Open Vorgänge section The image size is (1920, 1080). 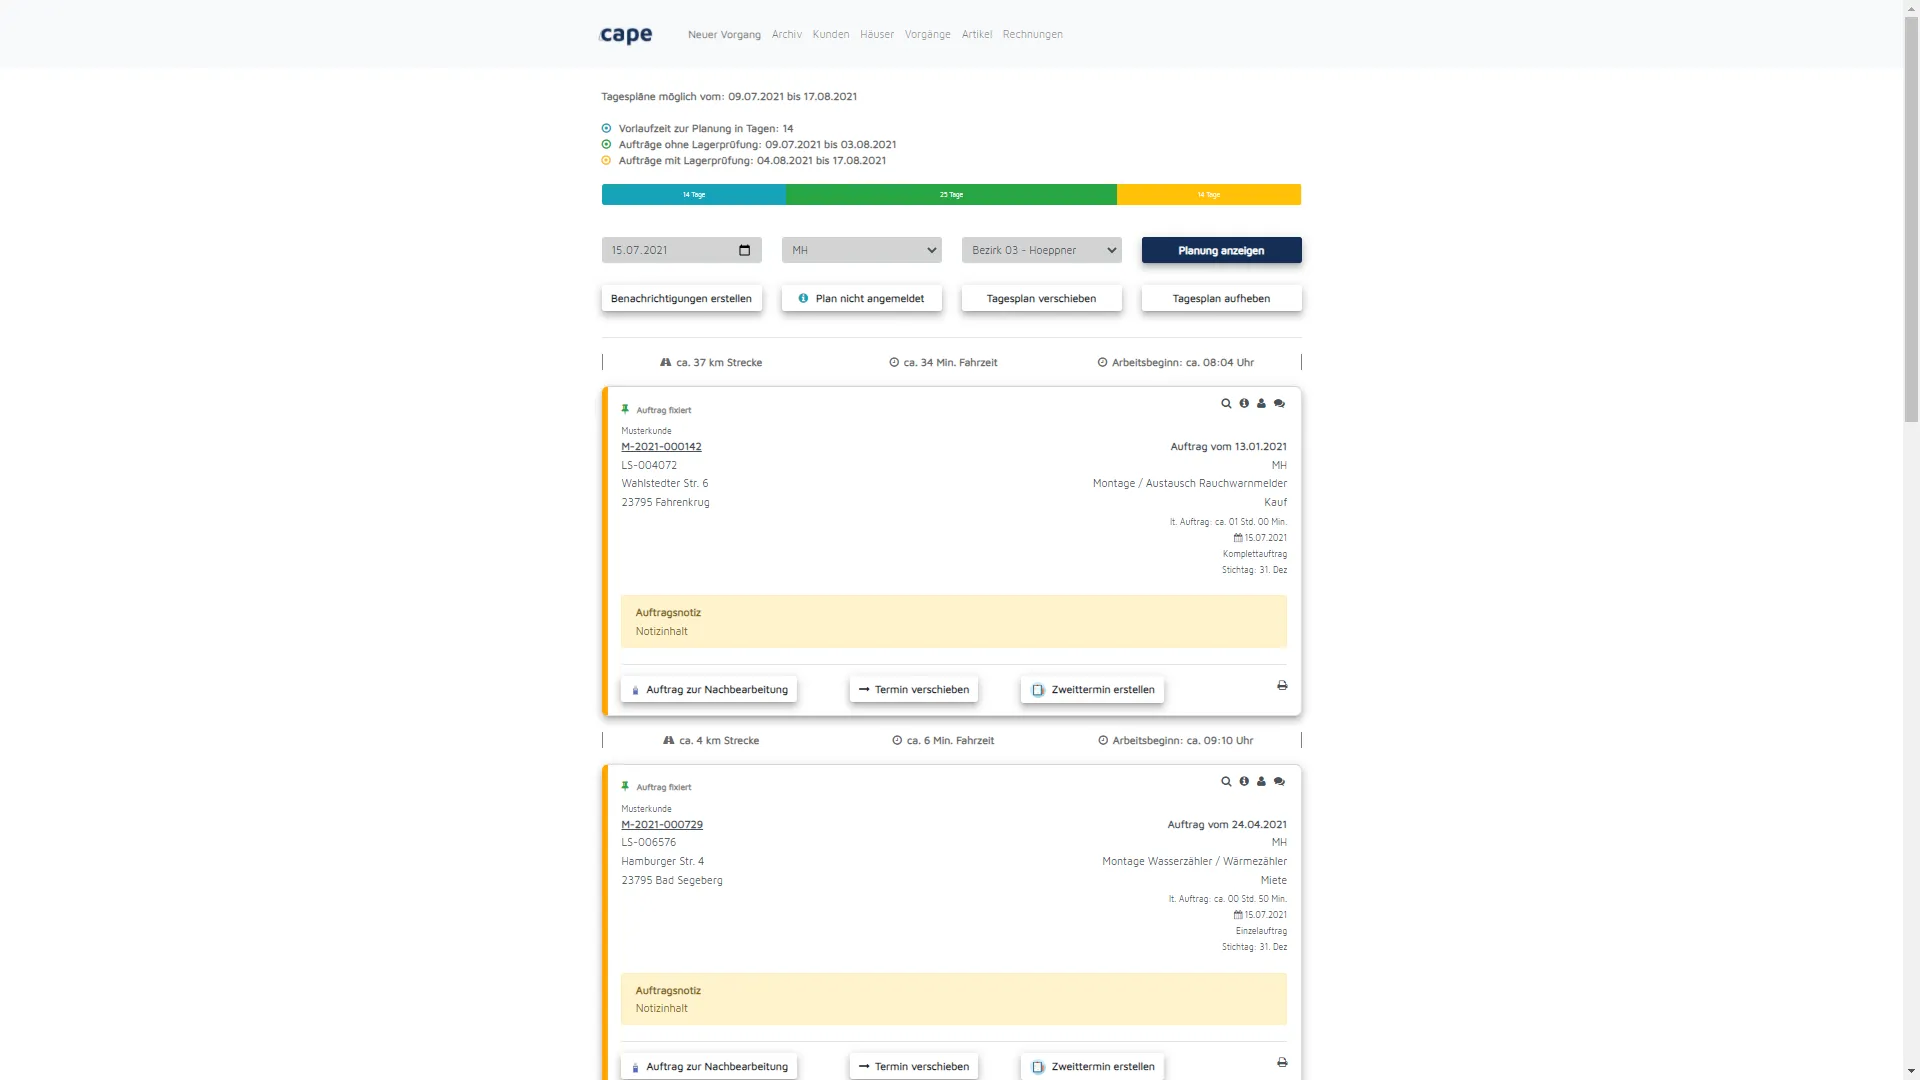928,34
